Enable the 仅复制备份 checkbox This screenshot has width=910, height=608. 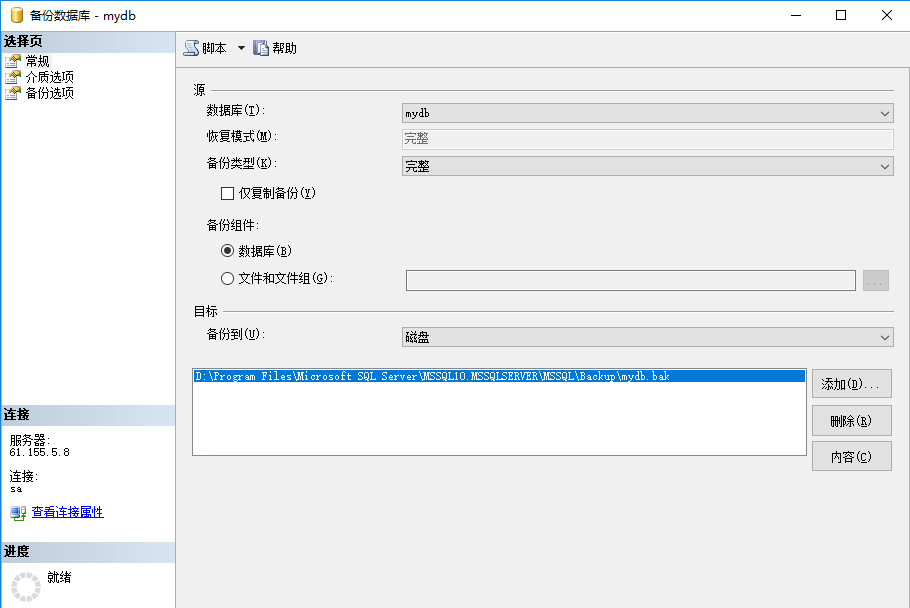tap(227, 193)
